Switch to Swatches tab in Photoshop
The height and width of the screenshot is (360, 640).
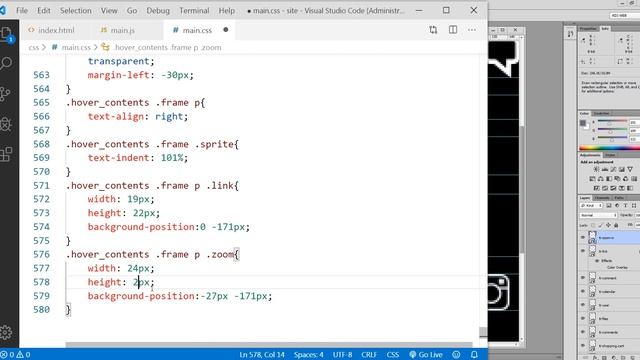point(601,113)
